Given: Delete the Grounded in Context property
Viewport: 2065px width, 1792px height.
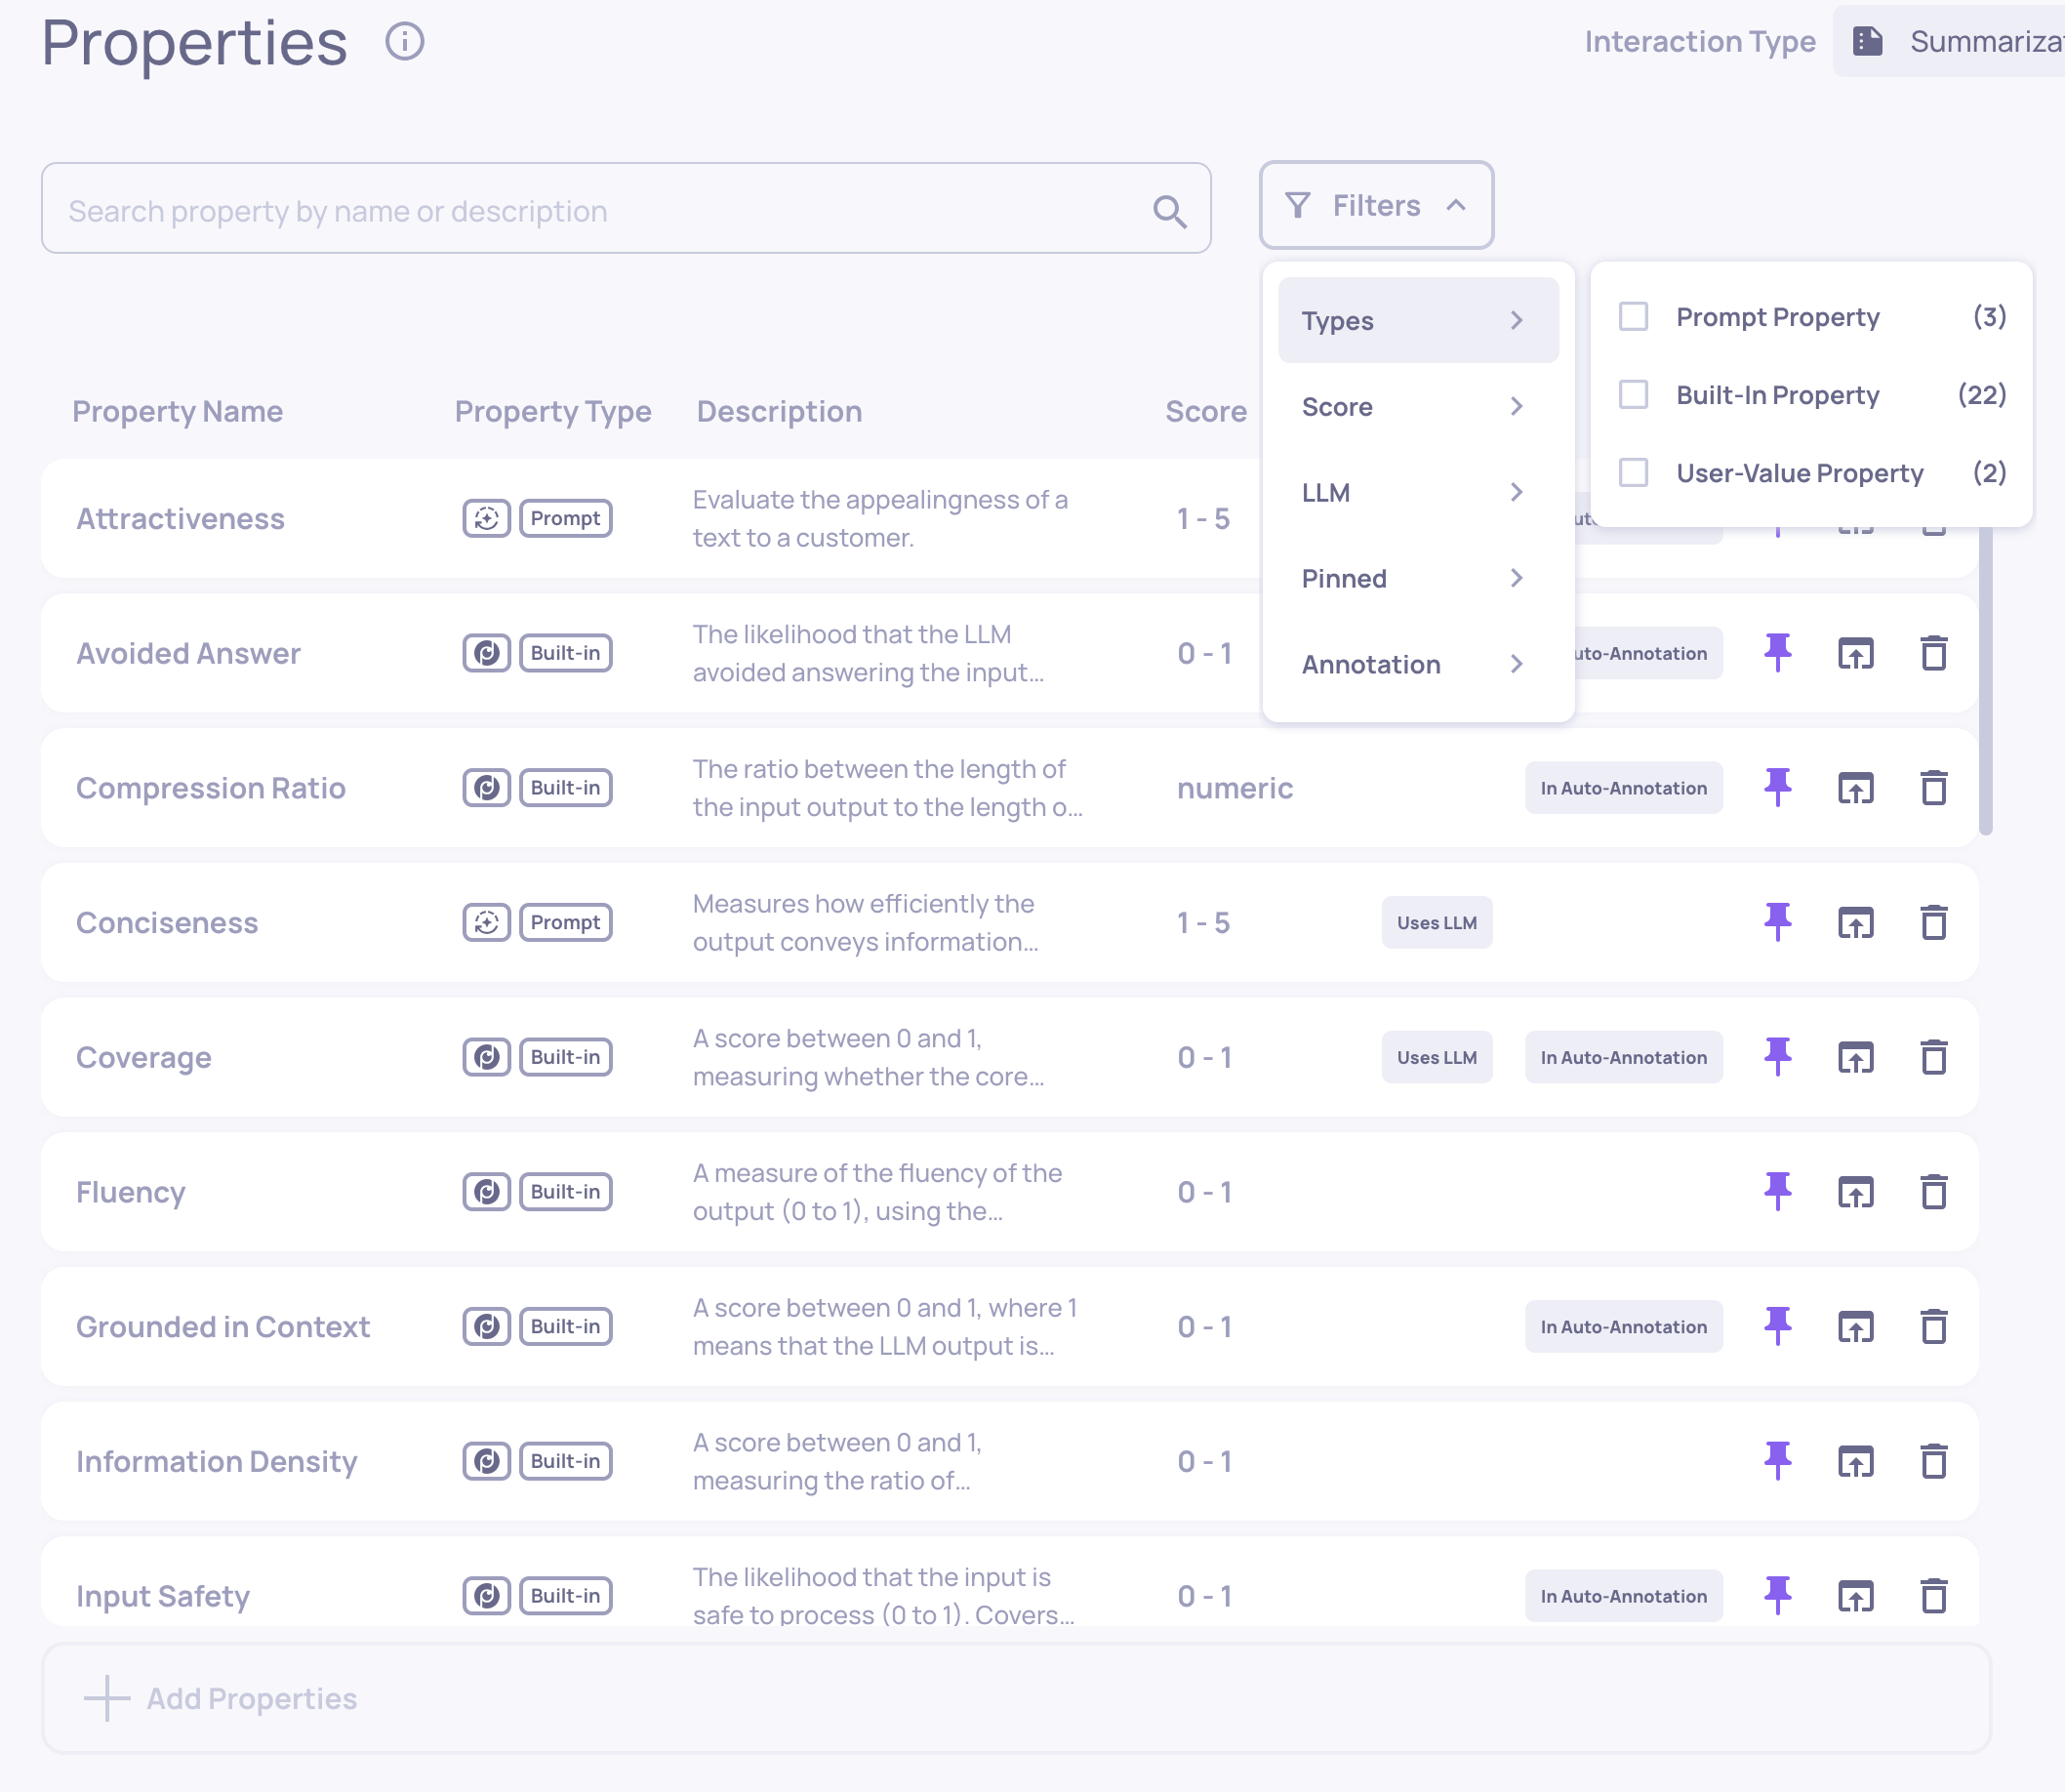Looking at the screenshot, I should (x=1933, y=1326).
